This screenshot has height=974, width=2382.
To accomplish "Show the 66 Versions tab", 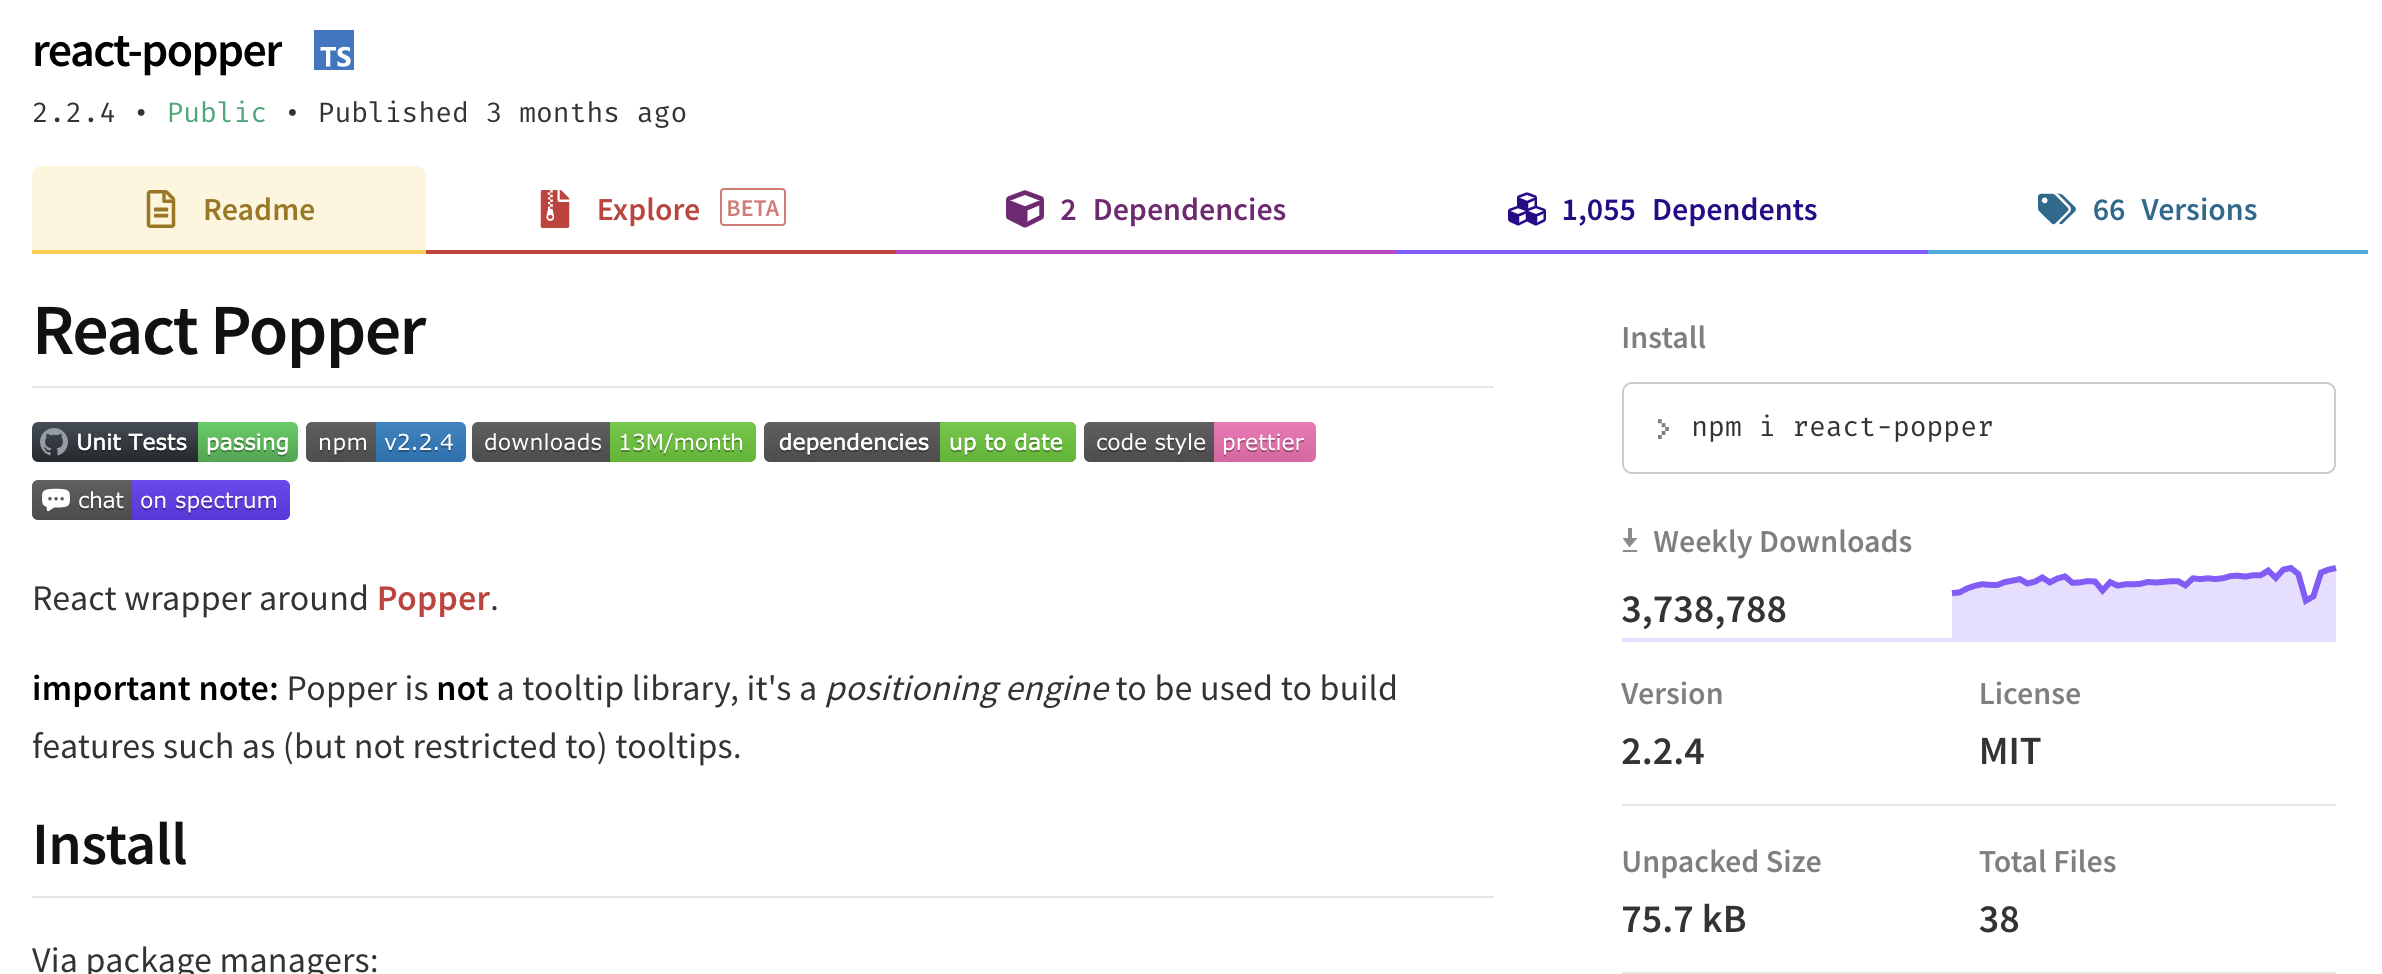I will (x=2174, y=209).
